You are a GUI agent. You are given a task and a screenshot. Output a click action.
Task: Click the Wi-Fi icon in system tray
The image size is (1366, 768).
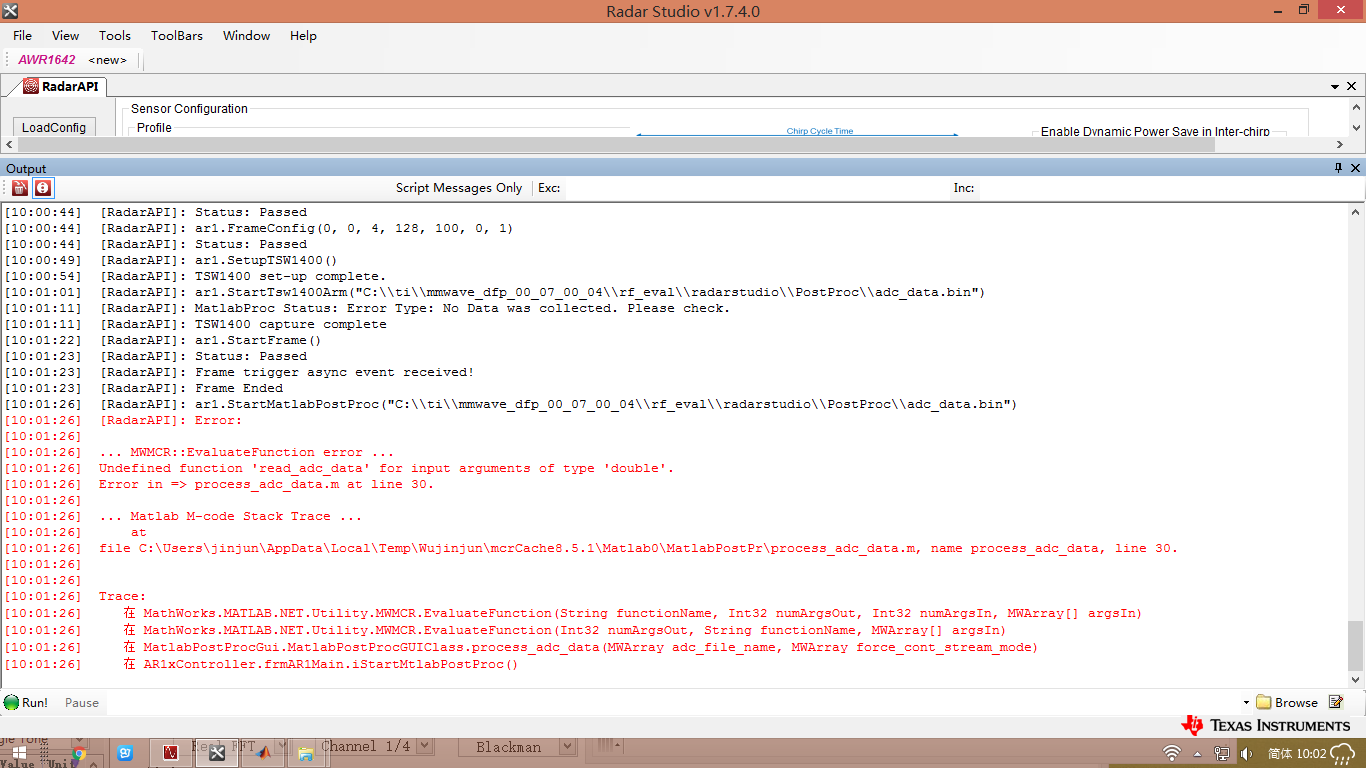pos(1171,753)
